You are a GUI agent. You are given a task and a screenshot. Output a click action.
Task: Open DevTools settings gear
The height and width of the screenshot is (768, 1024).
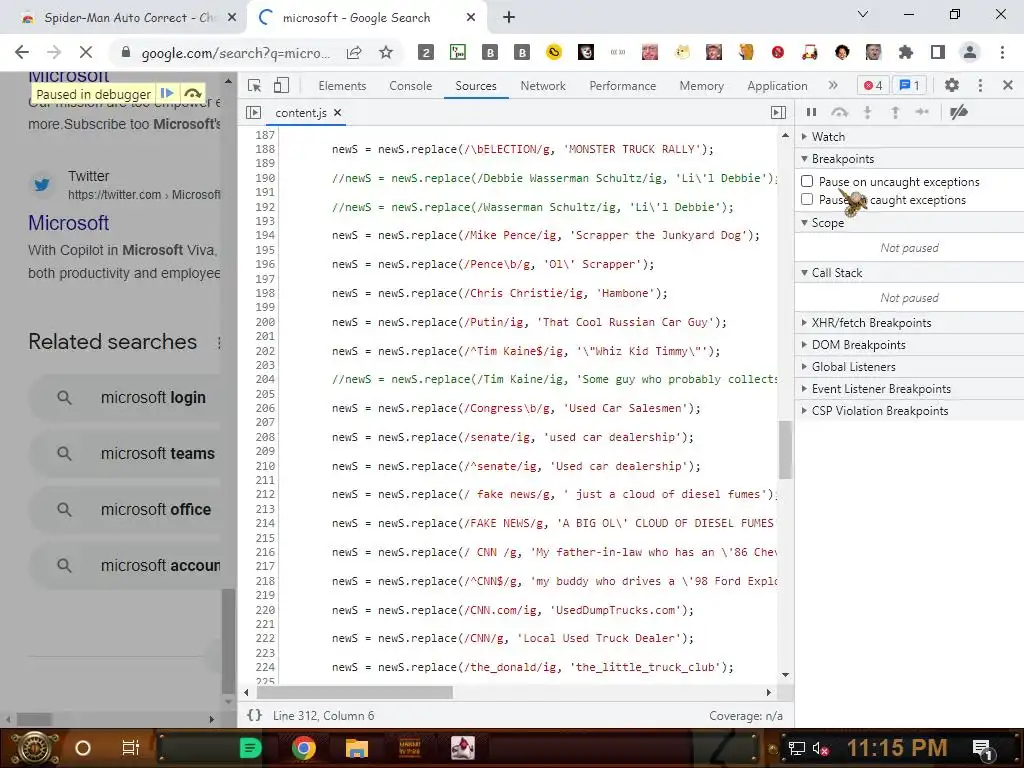tap(952, 86)
